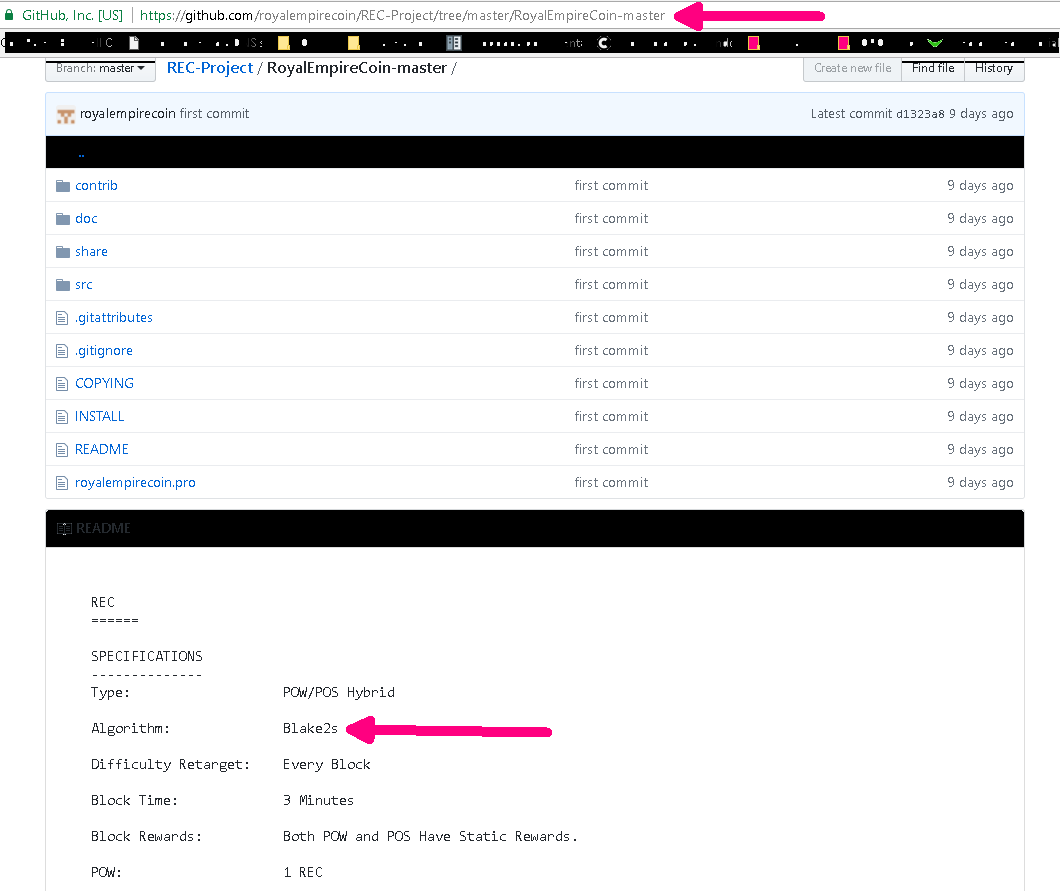1060x891 pixels.
Task: Click 'Both POW and POS Have Static Rewards.' text
Action: tap(430, 836)
